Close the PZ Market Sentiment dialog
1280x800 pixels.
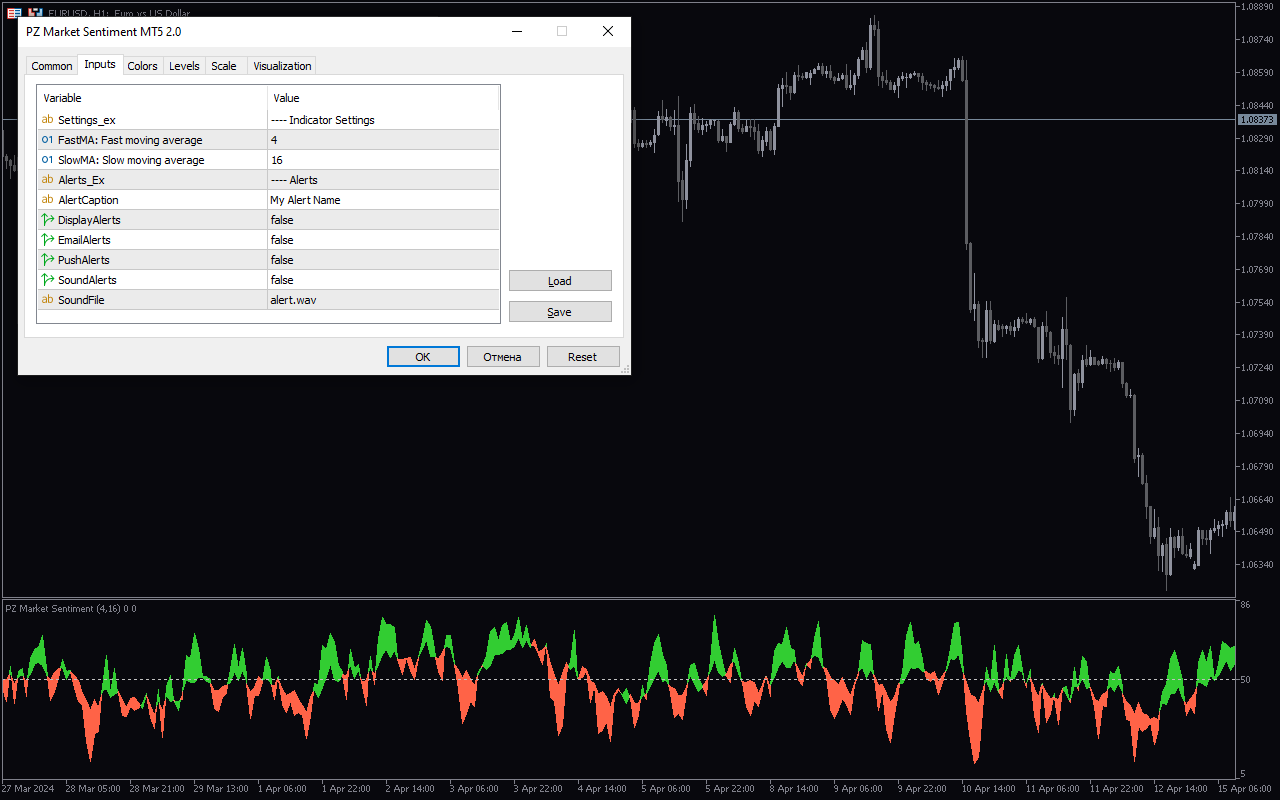point(607,31)
